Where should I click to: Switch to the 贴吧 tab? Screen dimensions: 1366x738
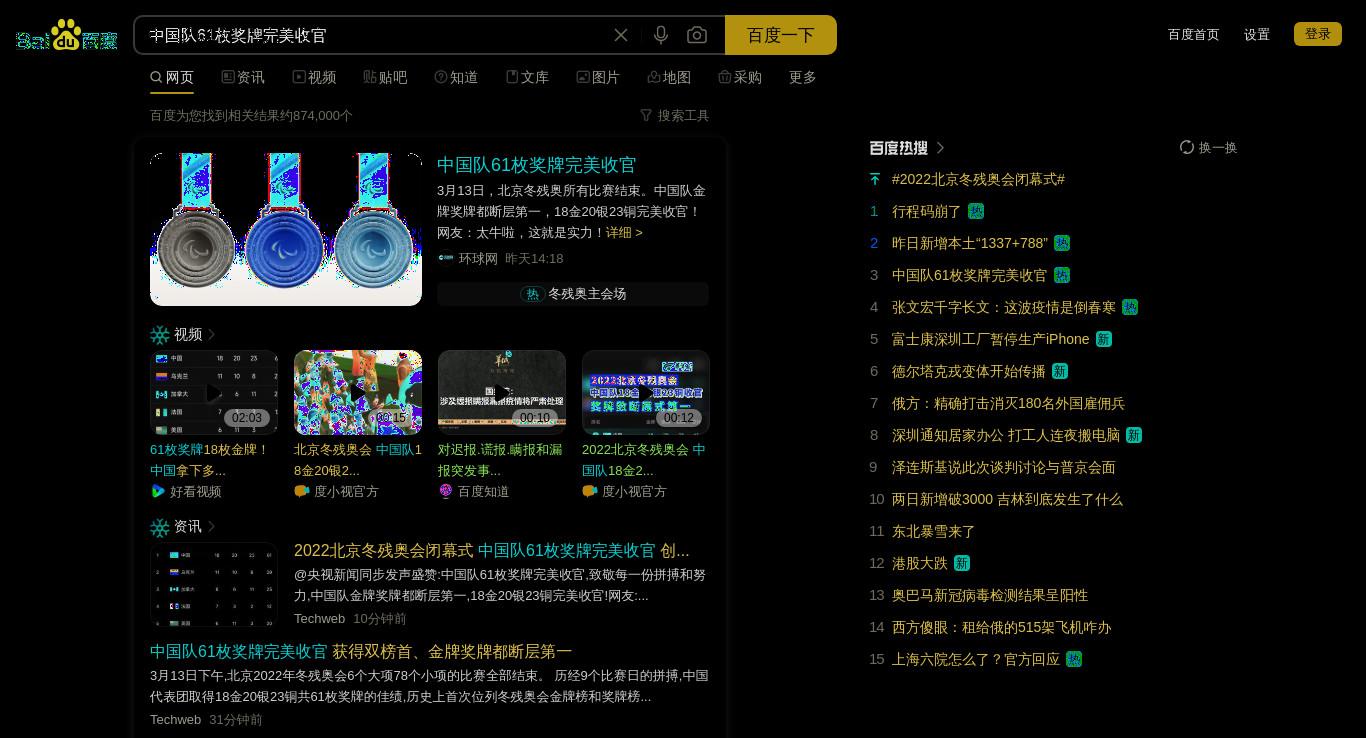point(385,77)
